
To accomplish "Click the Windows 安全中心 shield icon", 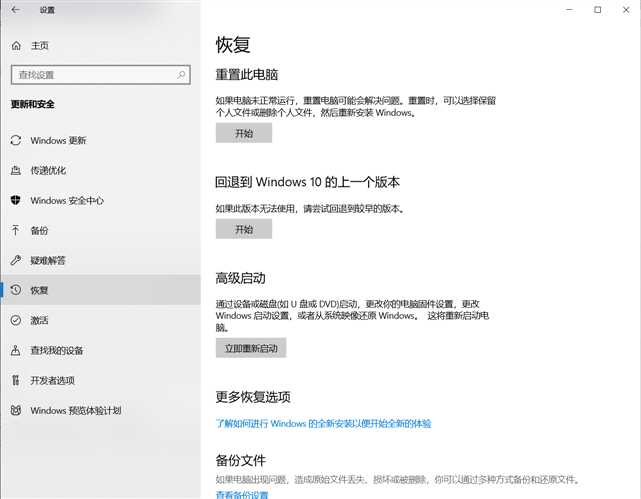I will 16,200.
